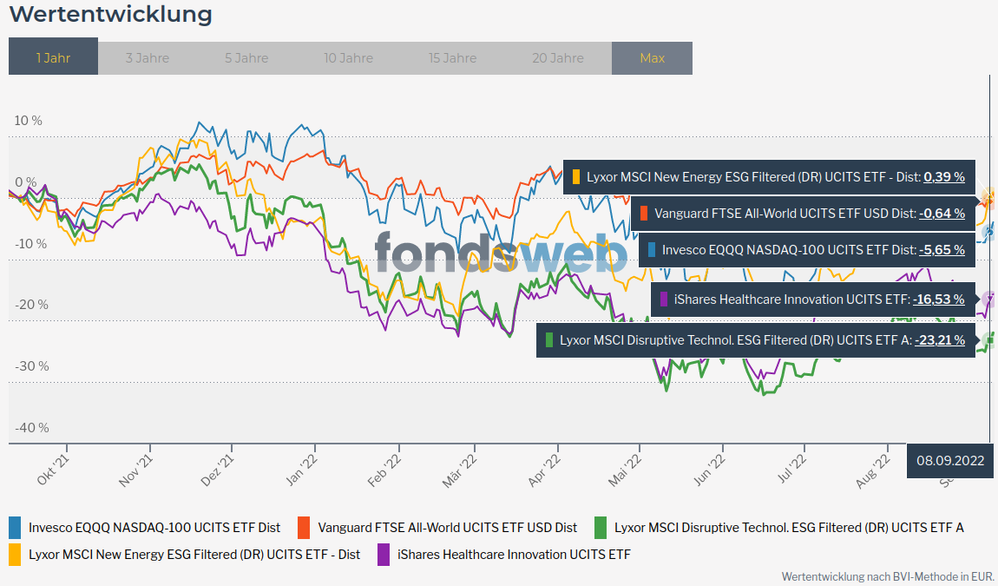Select the 15 Jahre tab

tap(452, 58)
